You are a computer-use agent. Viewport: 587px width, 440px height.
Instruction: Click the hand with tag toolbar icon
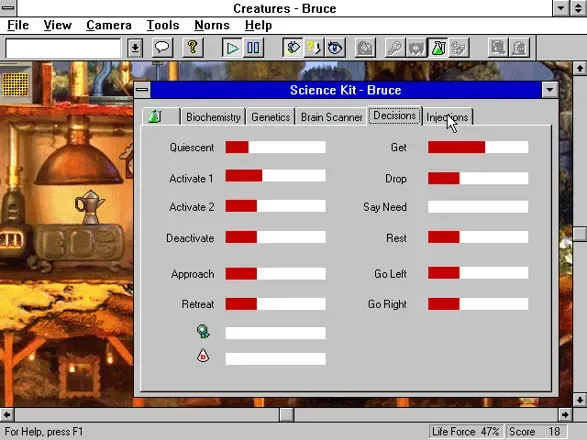(x=293, y=48)
